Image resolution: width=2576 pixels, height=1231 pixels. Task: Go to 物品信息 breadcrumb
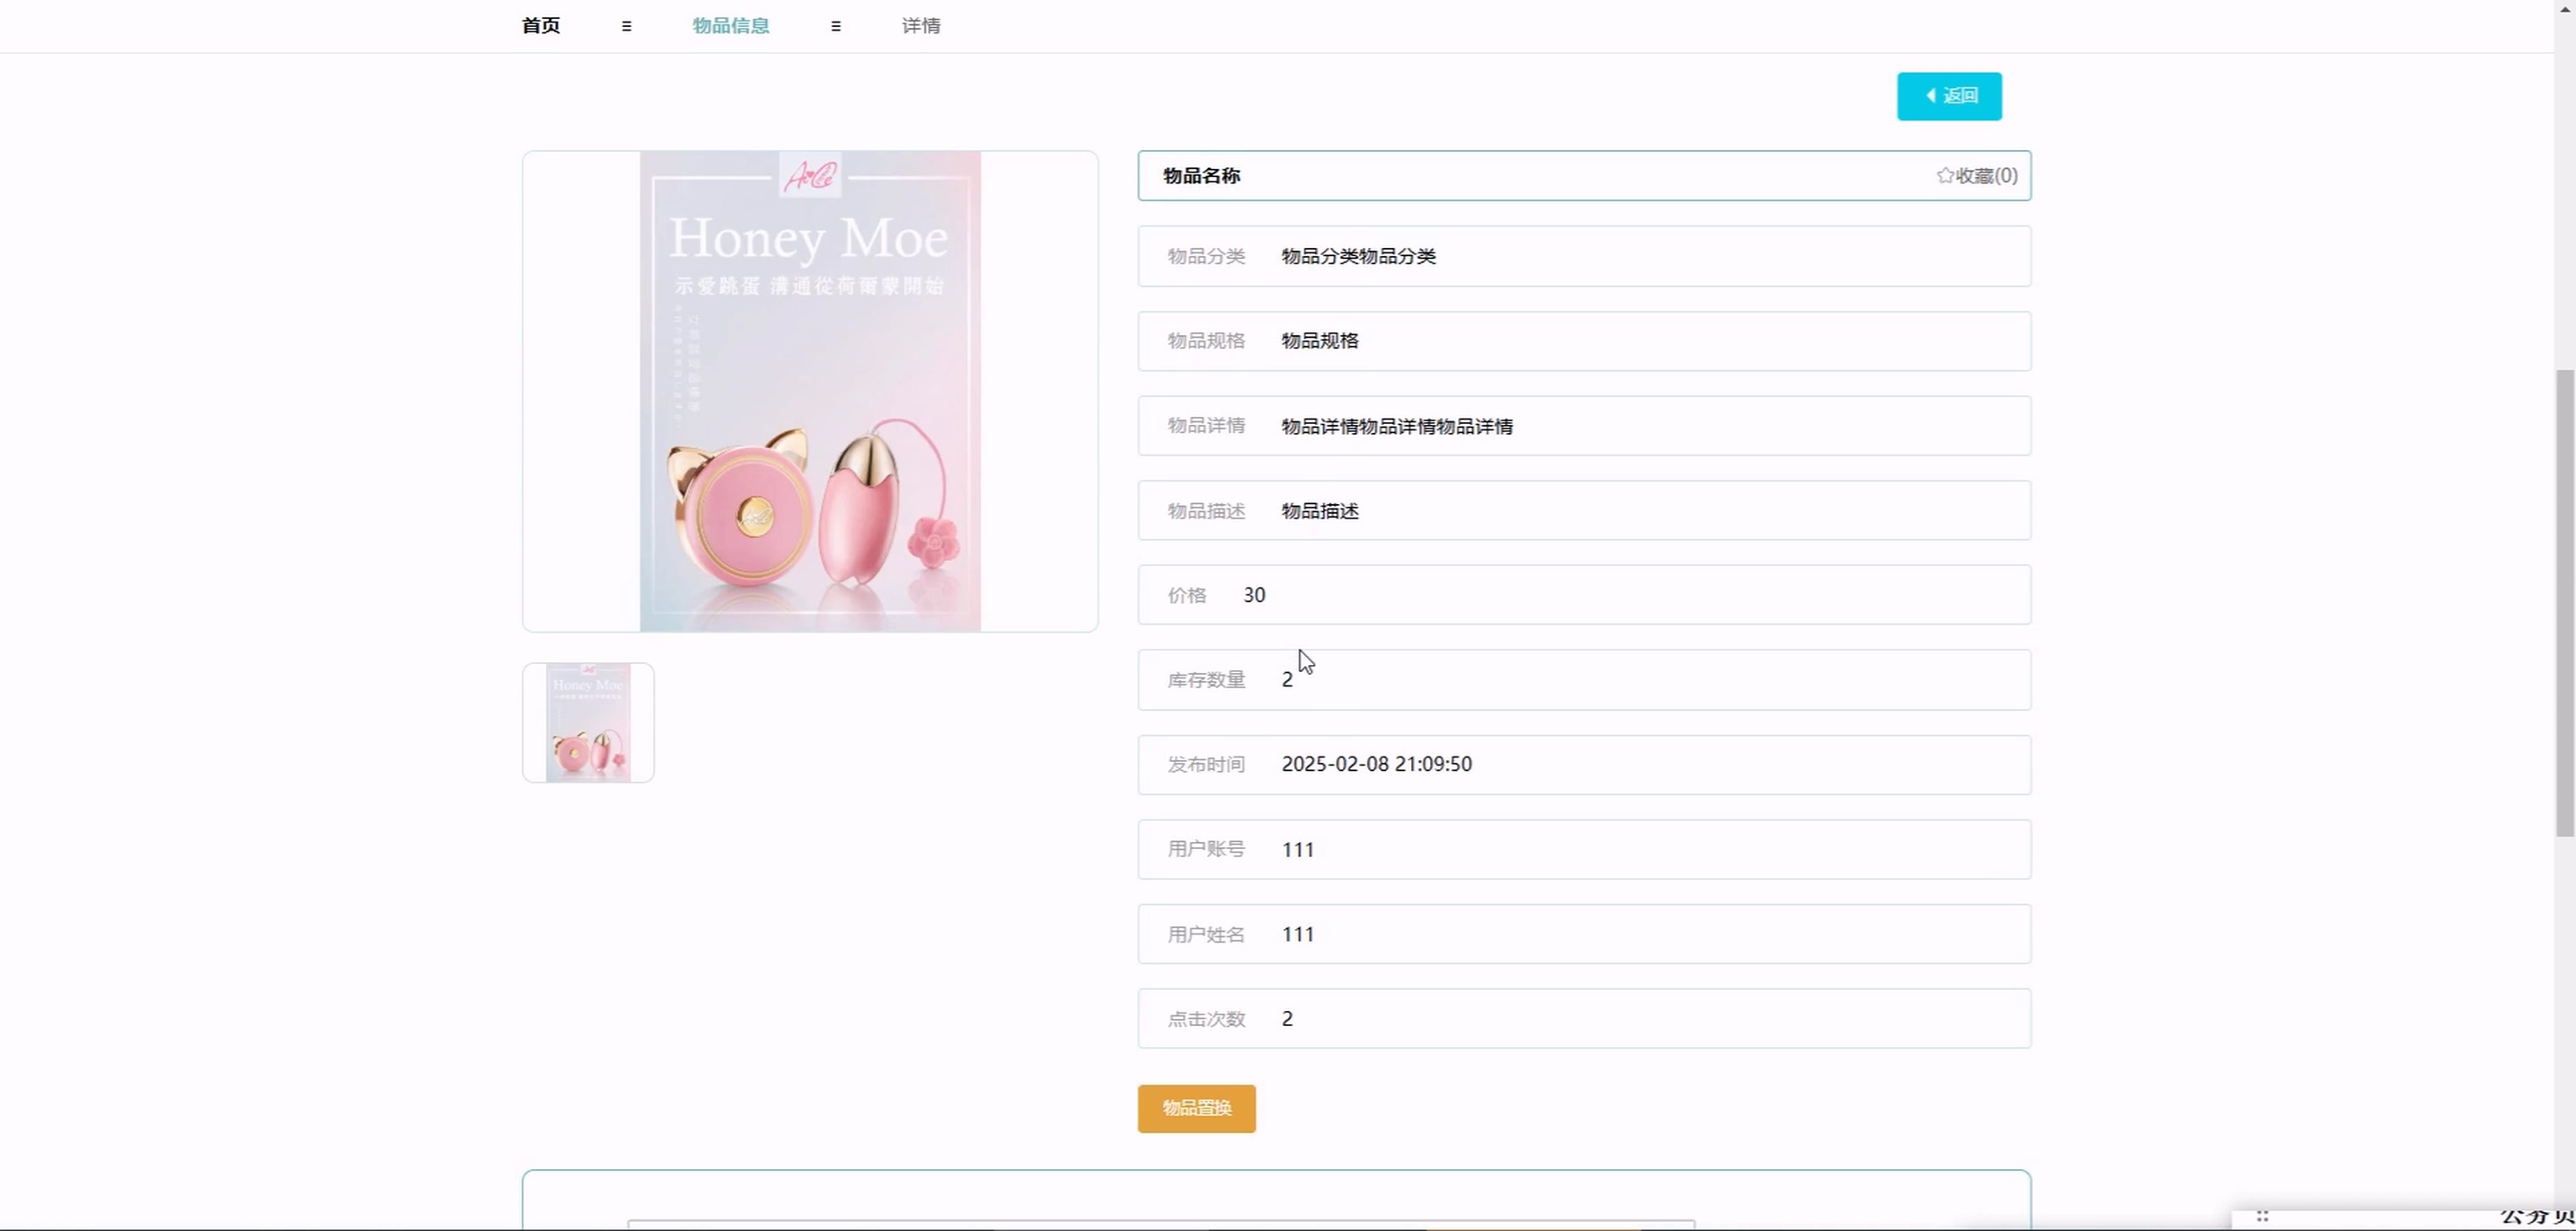pos(731,26)
